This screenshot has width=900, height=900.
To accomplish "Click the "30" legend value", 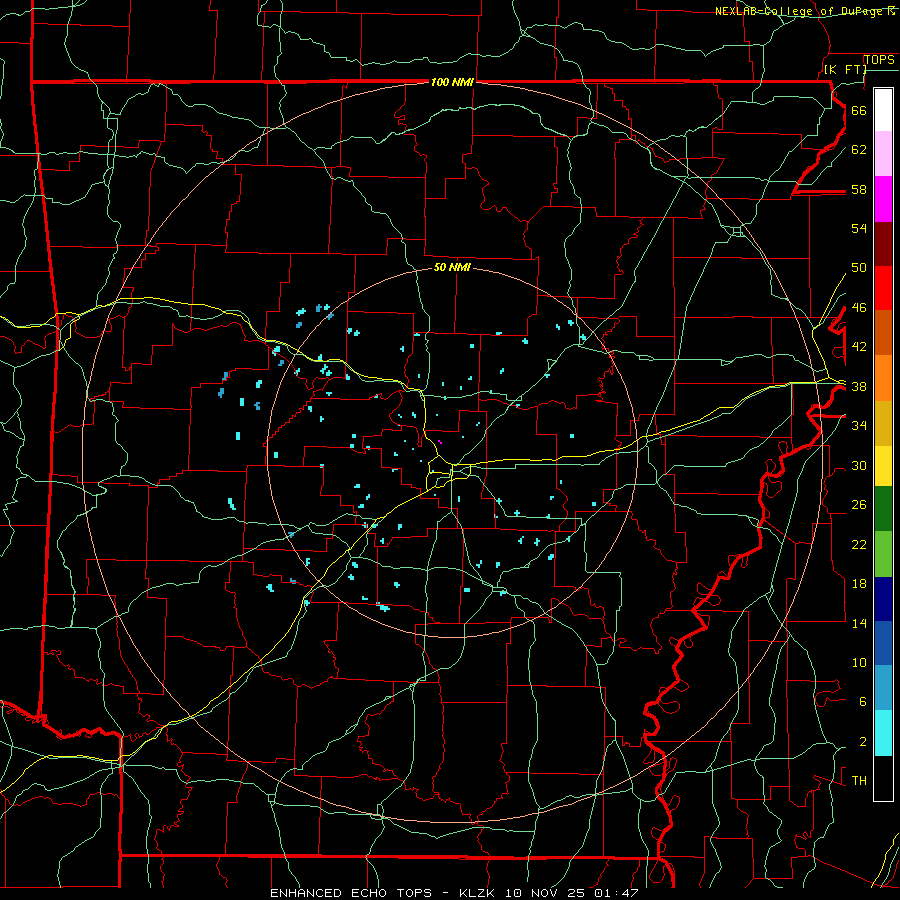I will click(859, 465).
